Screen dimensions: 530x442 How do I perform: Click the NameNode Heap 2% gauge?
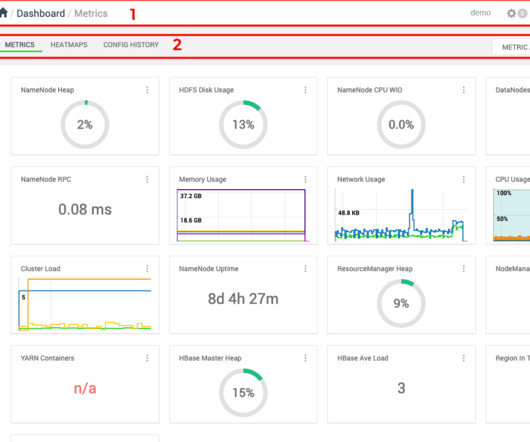[x=85, y=124]
